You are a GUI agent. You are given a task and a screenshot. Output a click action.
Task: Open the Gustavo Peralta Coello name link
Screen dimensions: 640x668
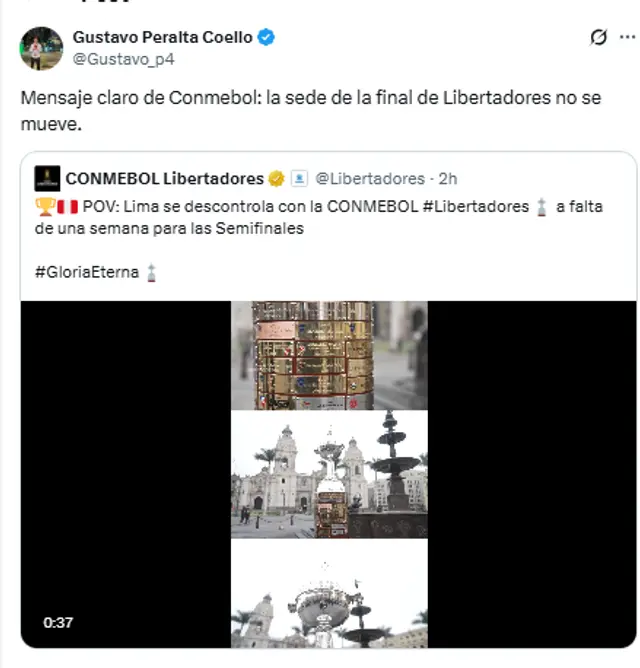(x=162, y=37)
